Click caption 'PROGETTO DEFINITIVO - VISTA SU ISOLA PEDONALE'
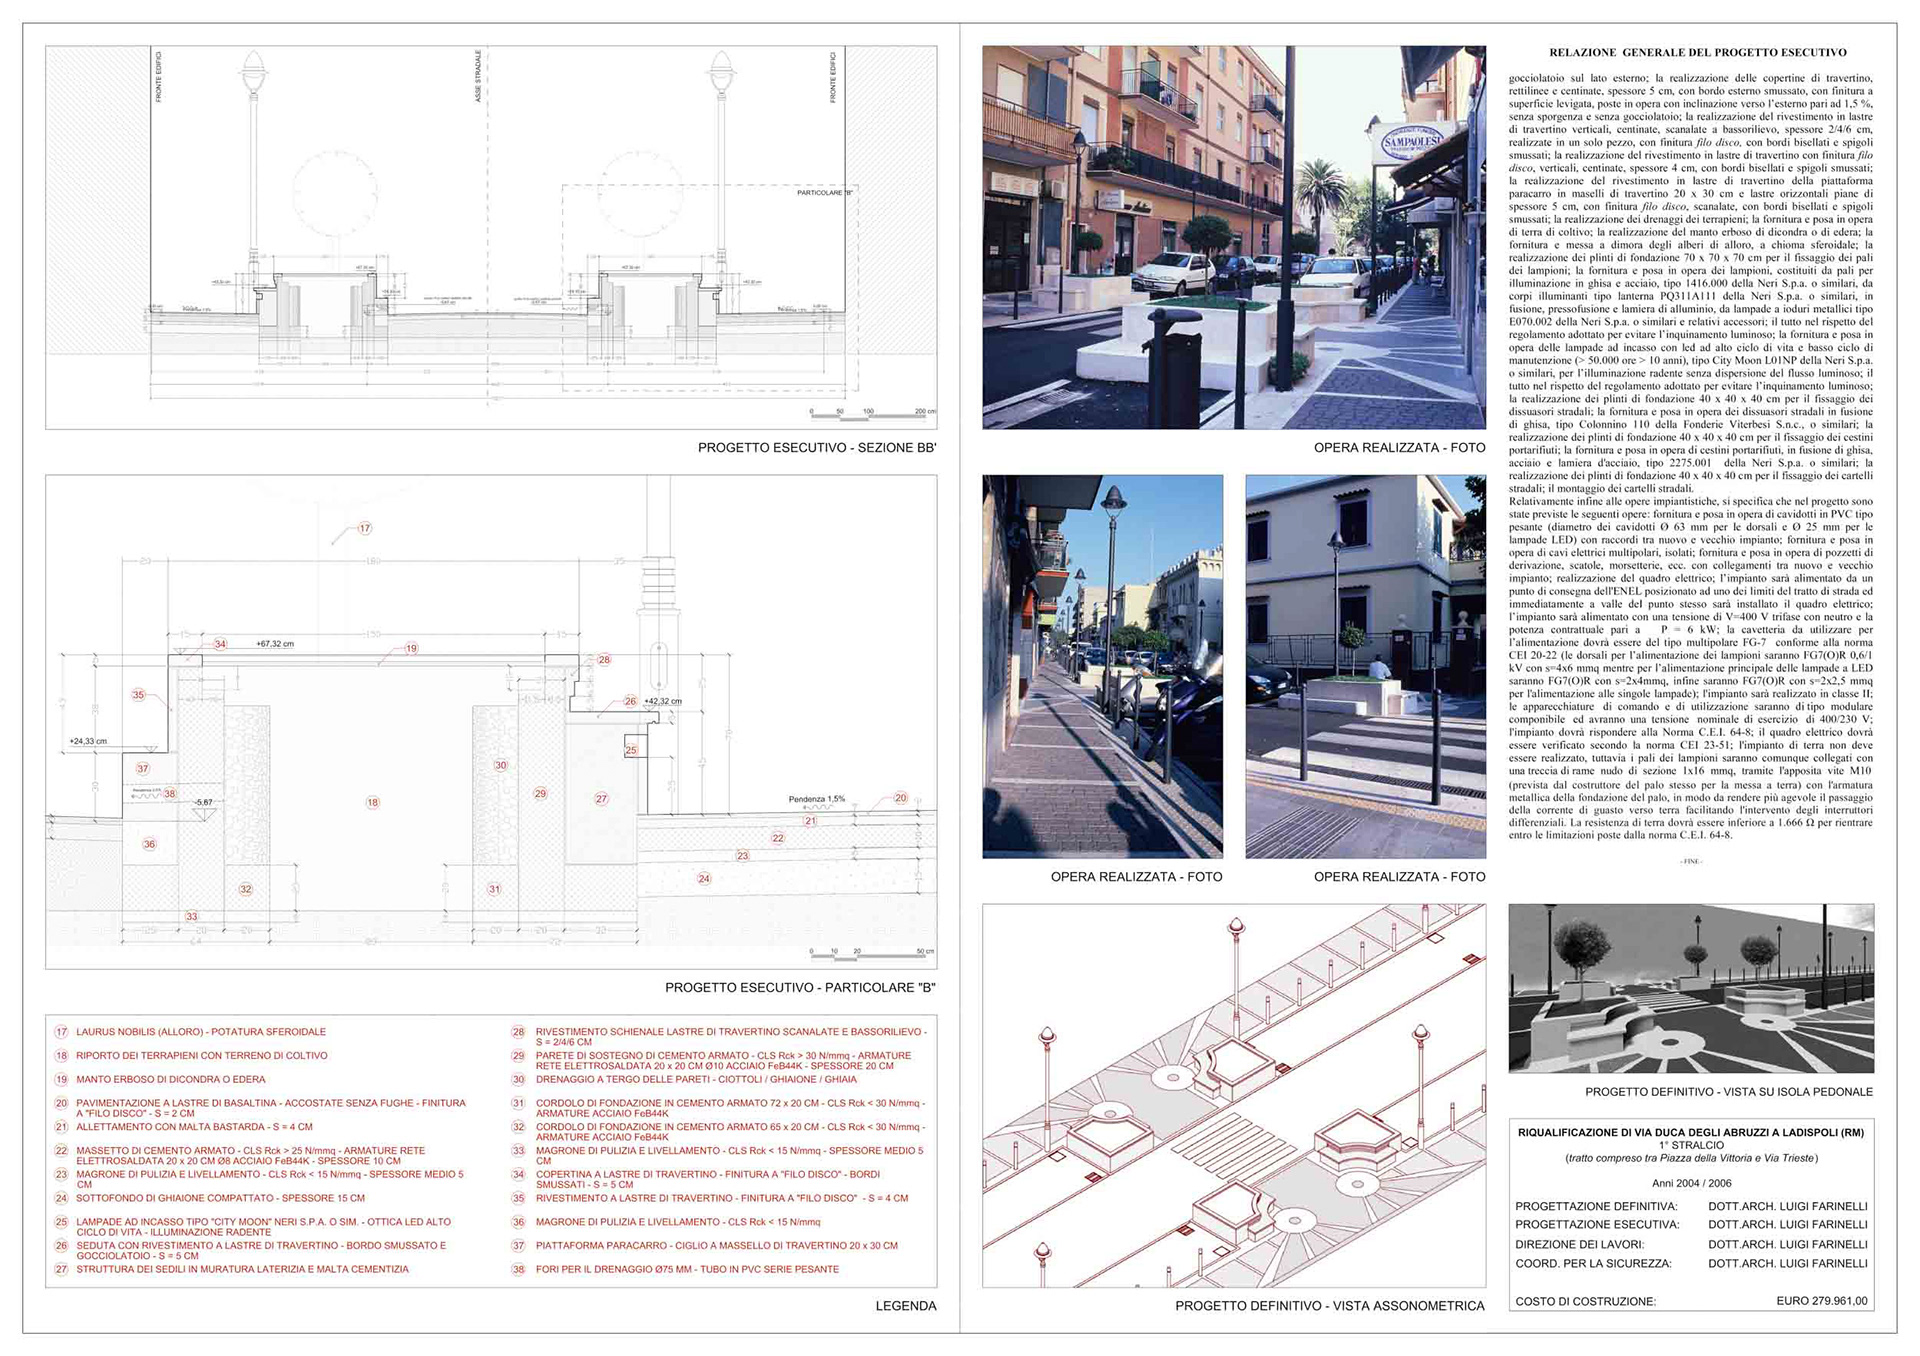The image size is (1920, 1356). (1729, 1092)
